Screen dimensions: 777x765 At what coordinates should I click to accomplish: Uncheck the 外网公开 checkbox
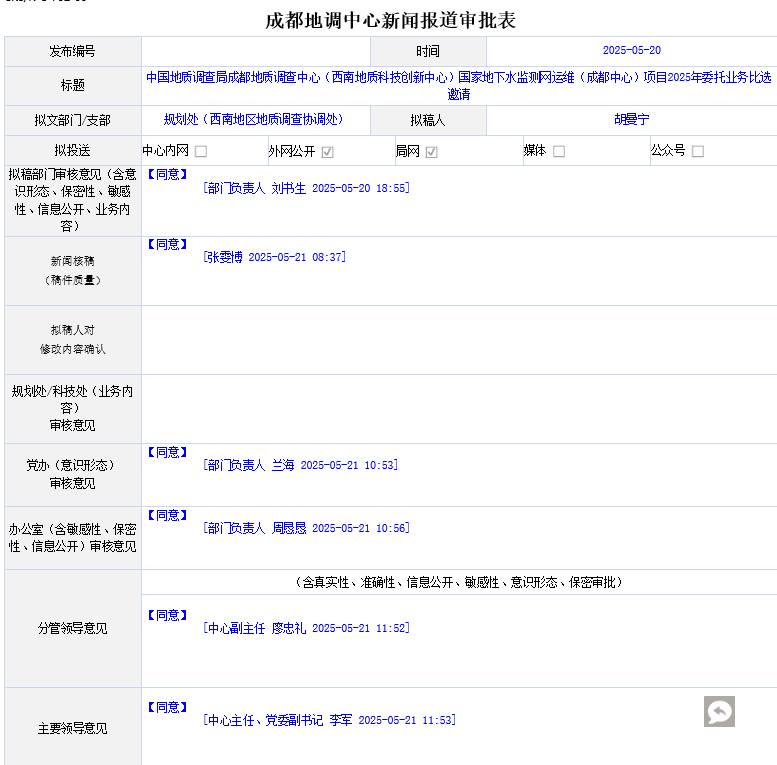coord(327,152)
